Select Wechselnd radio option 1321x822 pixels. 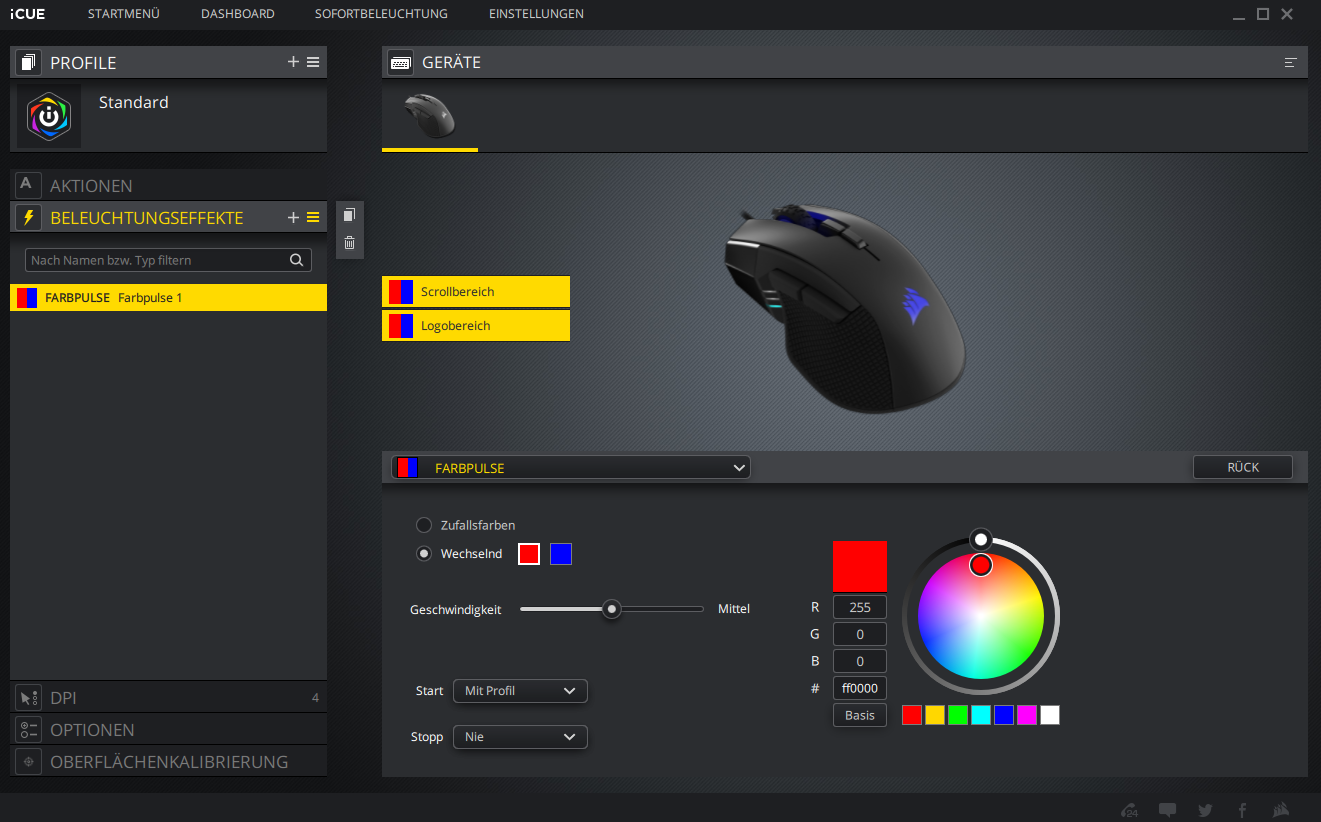424,553
